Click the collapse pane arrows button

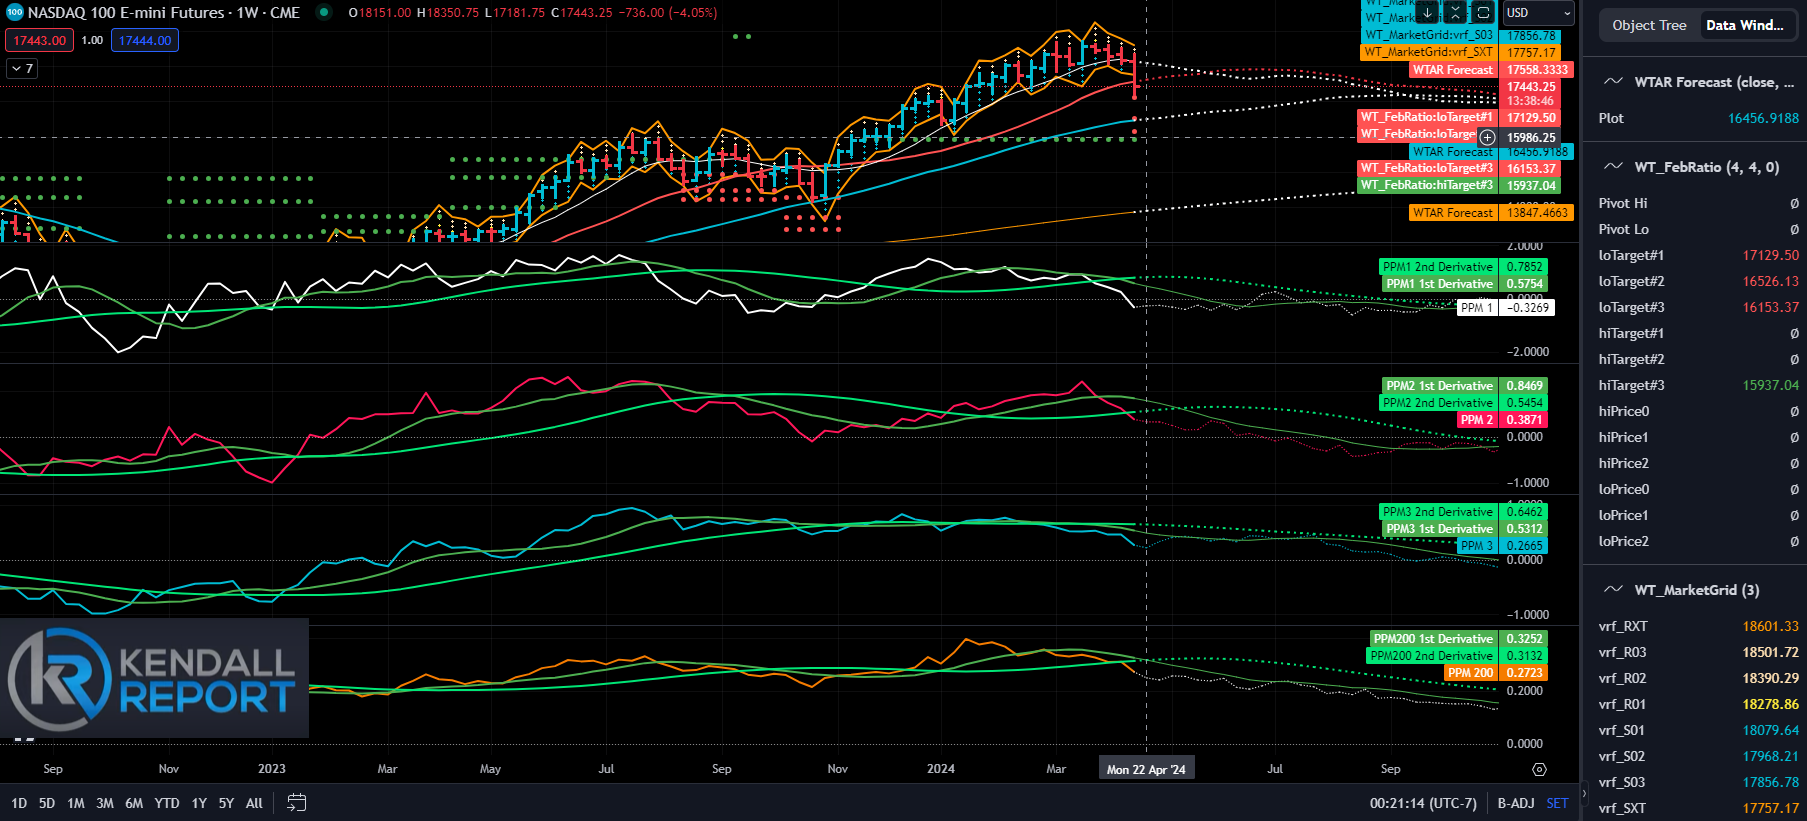click(1455, 13)
